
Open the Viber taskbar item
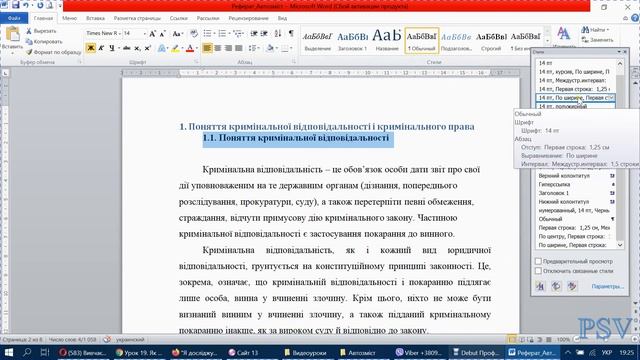coord(419,352)
